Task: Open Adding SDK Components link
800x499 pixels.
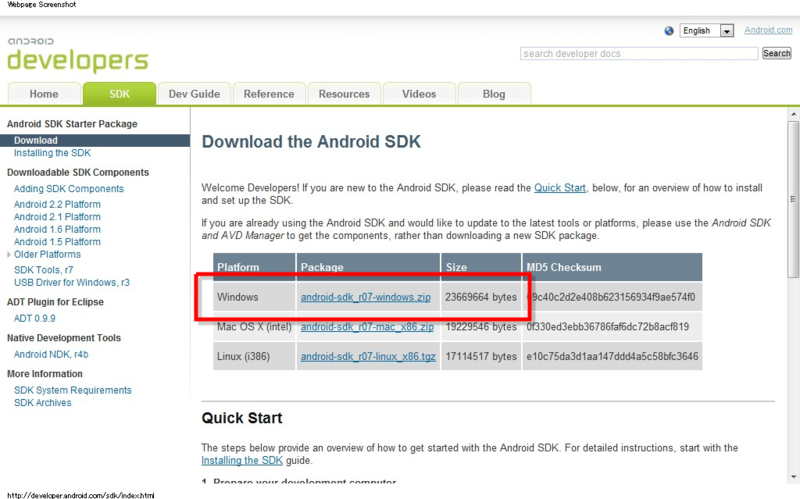Action: (69, 189)
